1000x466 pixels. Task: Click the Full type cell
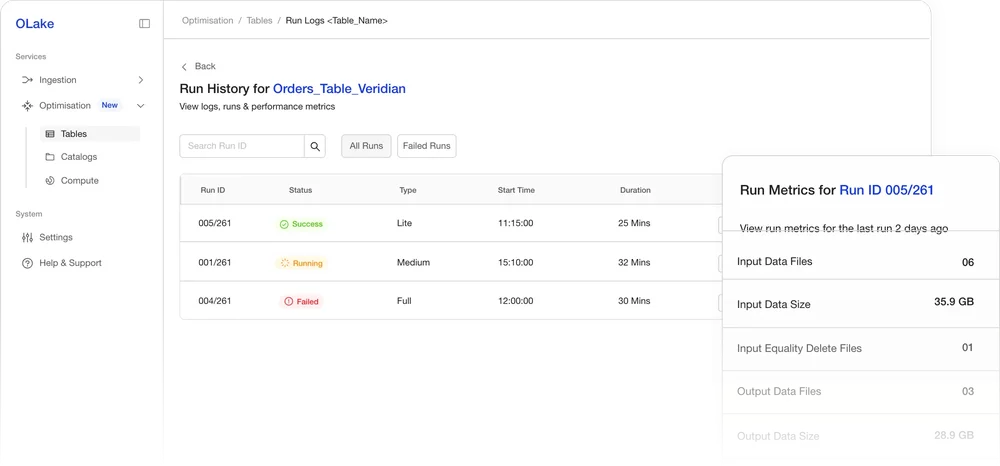pyautogui.click(x=404, y=301)
